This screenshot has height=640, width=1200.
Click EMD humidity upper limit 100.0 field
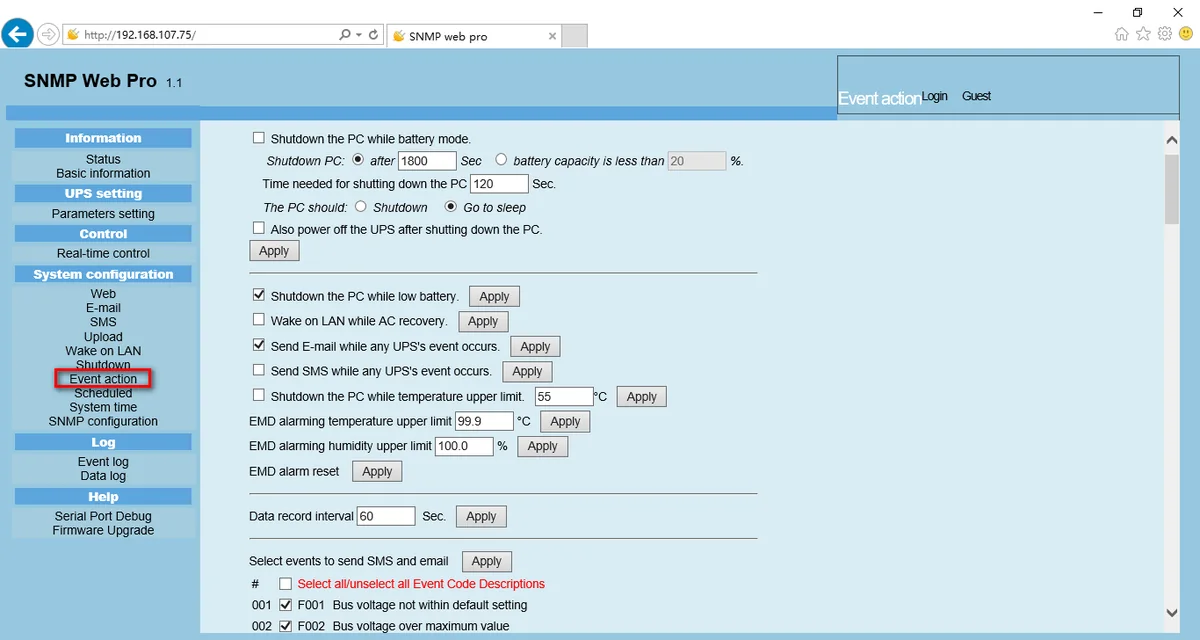tap(464, 446)
